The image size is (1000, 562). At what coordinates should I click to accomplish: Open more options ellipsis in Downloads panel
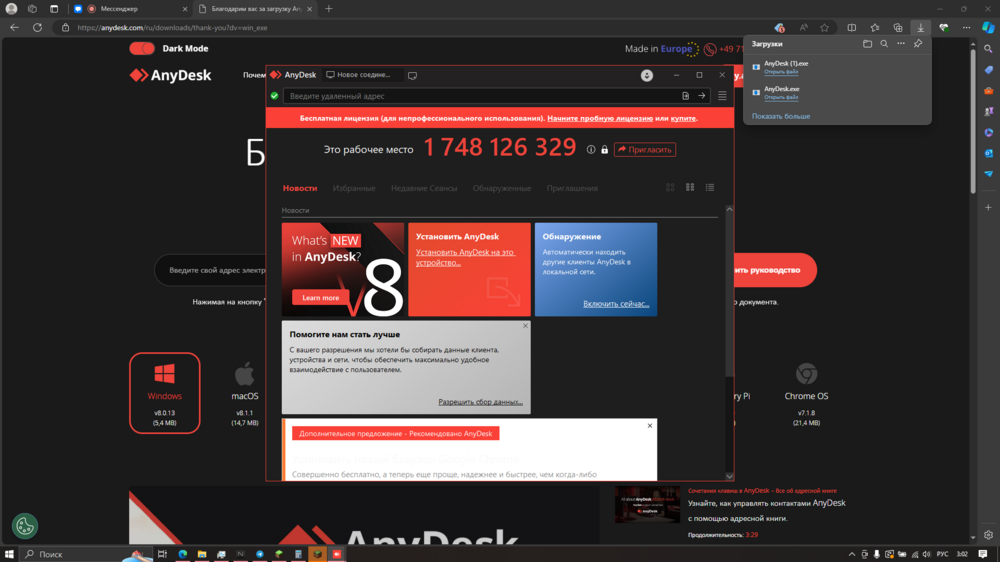tap(901, 44)
